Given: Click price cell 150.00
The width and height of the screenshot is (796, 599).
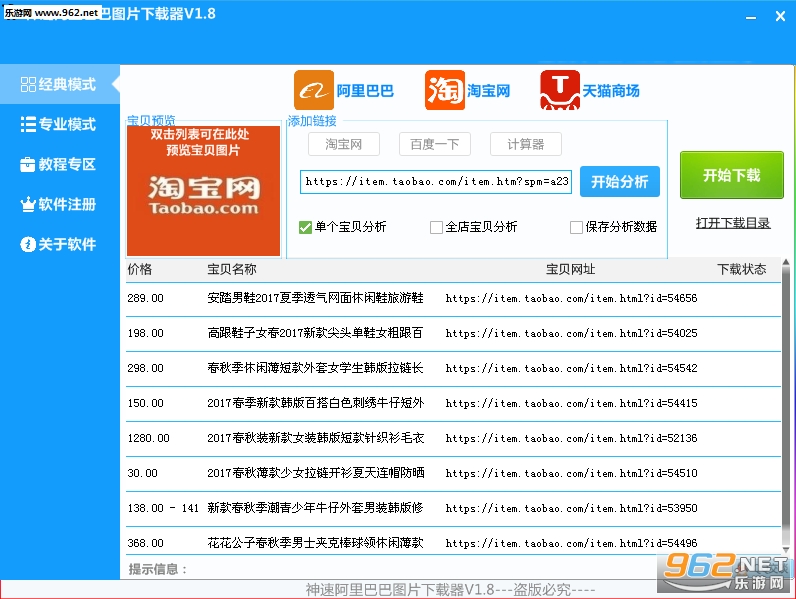Looking at the screenshot, I should (x=146, y=404).
